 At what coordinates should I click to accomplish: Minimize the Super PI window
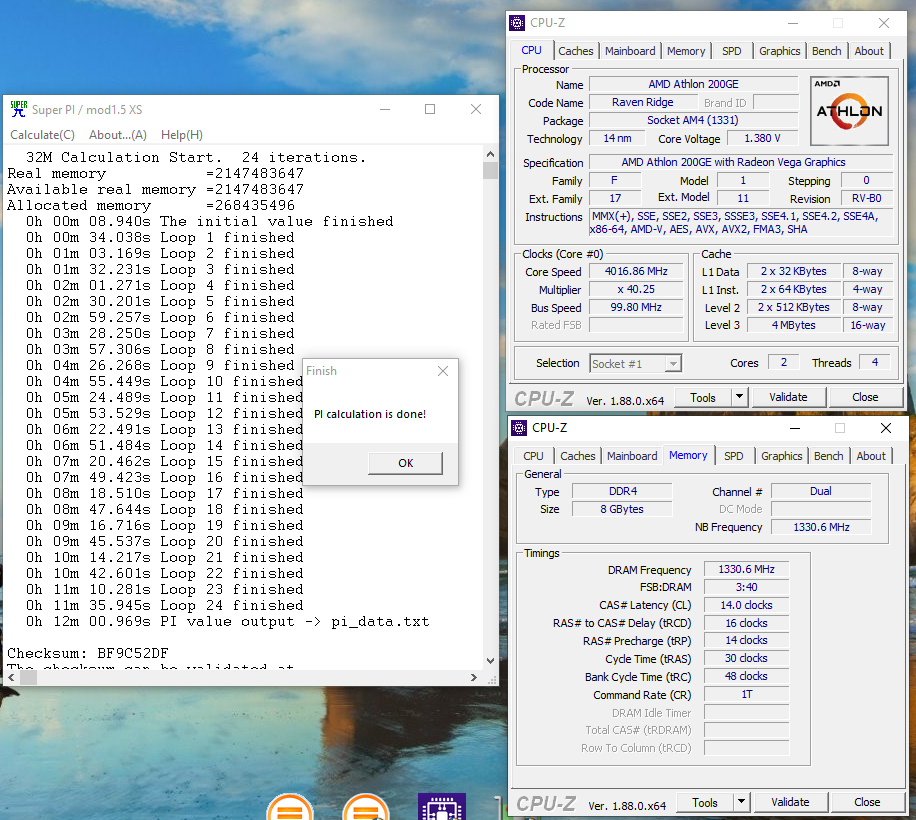tap(385, 109)
